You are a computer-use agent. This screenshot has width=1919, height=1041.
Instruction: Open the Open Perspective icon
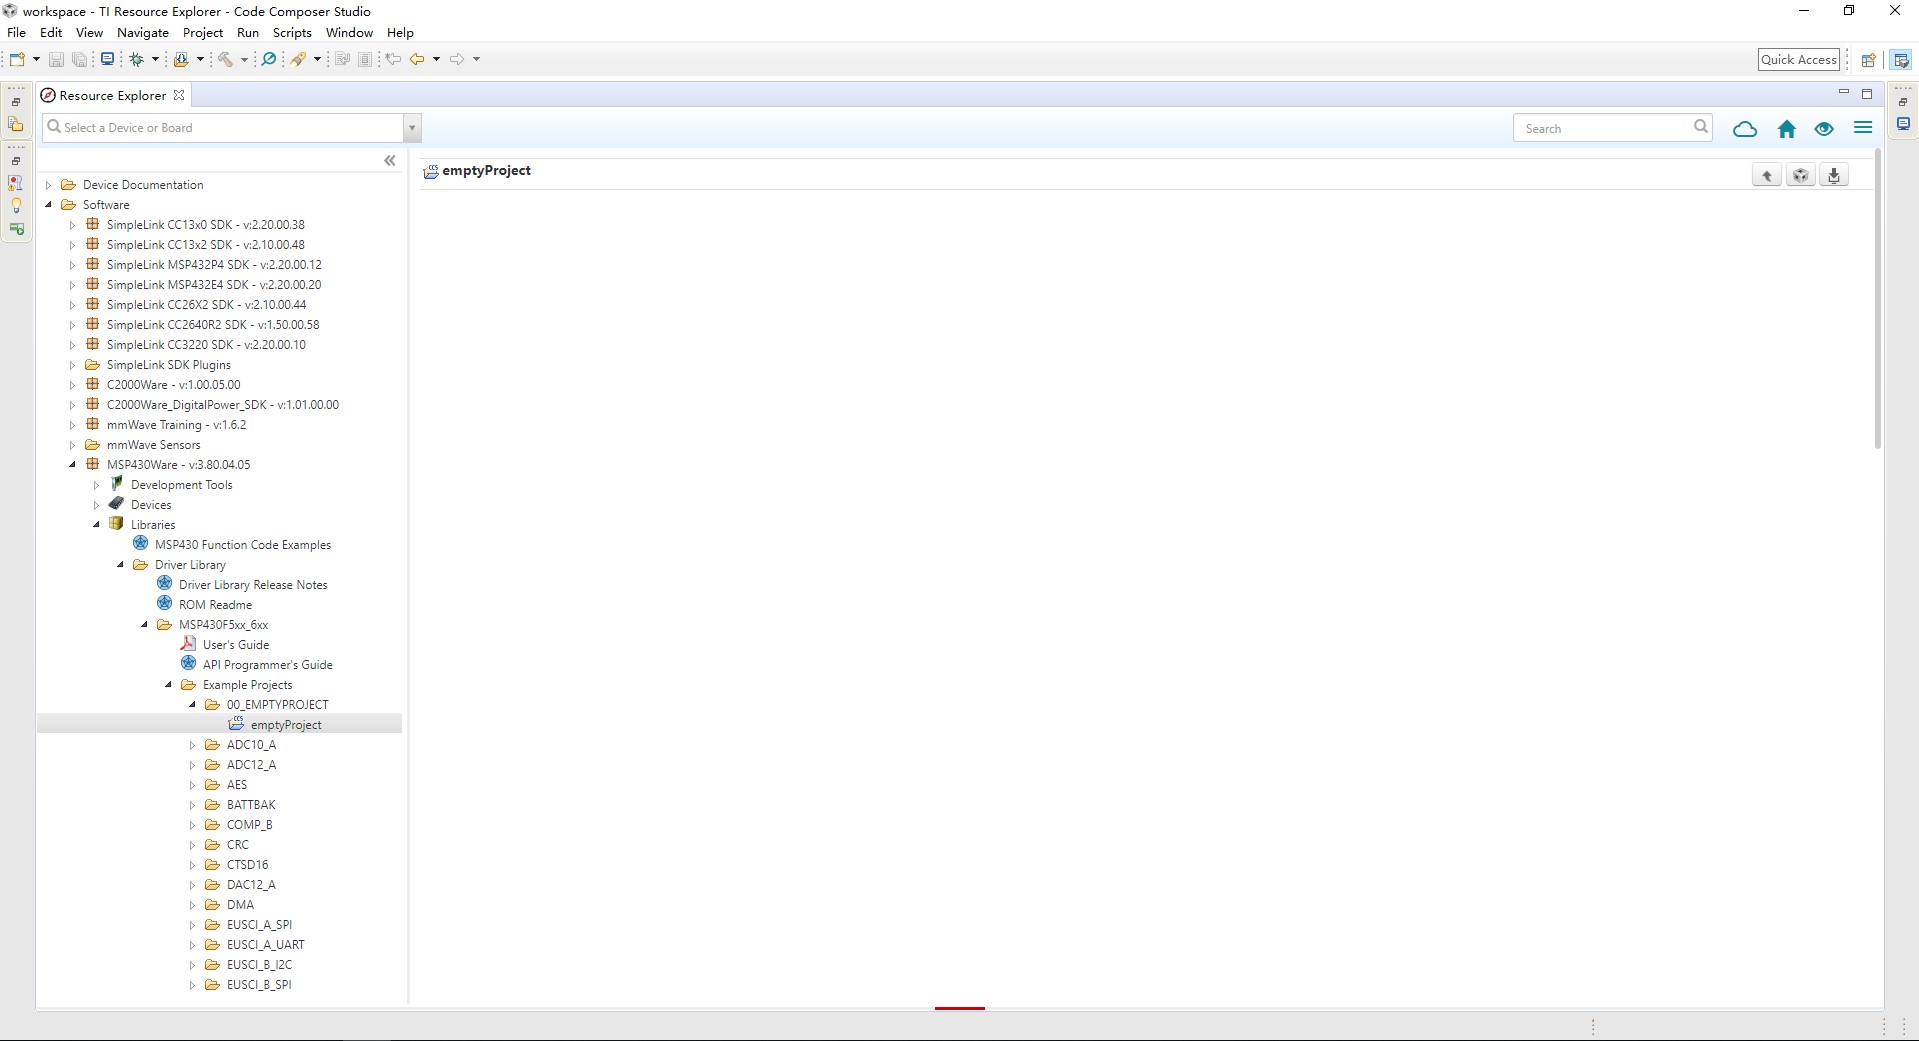click(x=1868, y=60)
